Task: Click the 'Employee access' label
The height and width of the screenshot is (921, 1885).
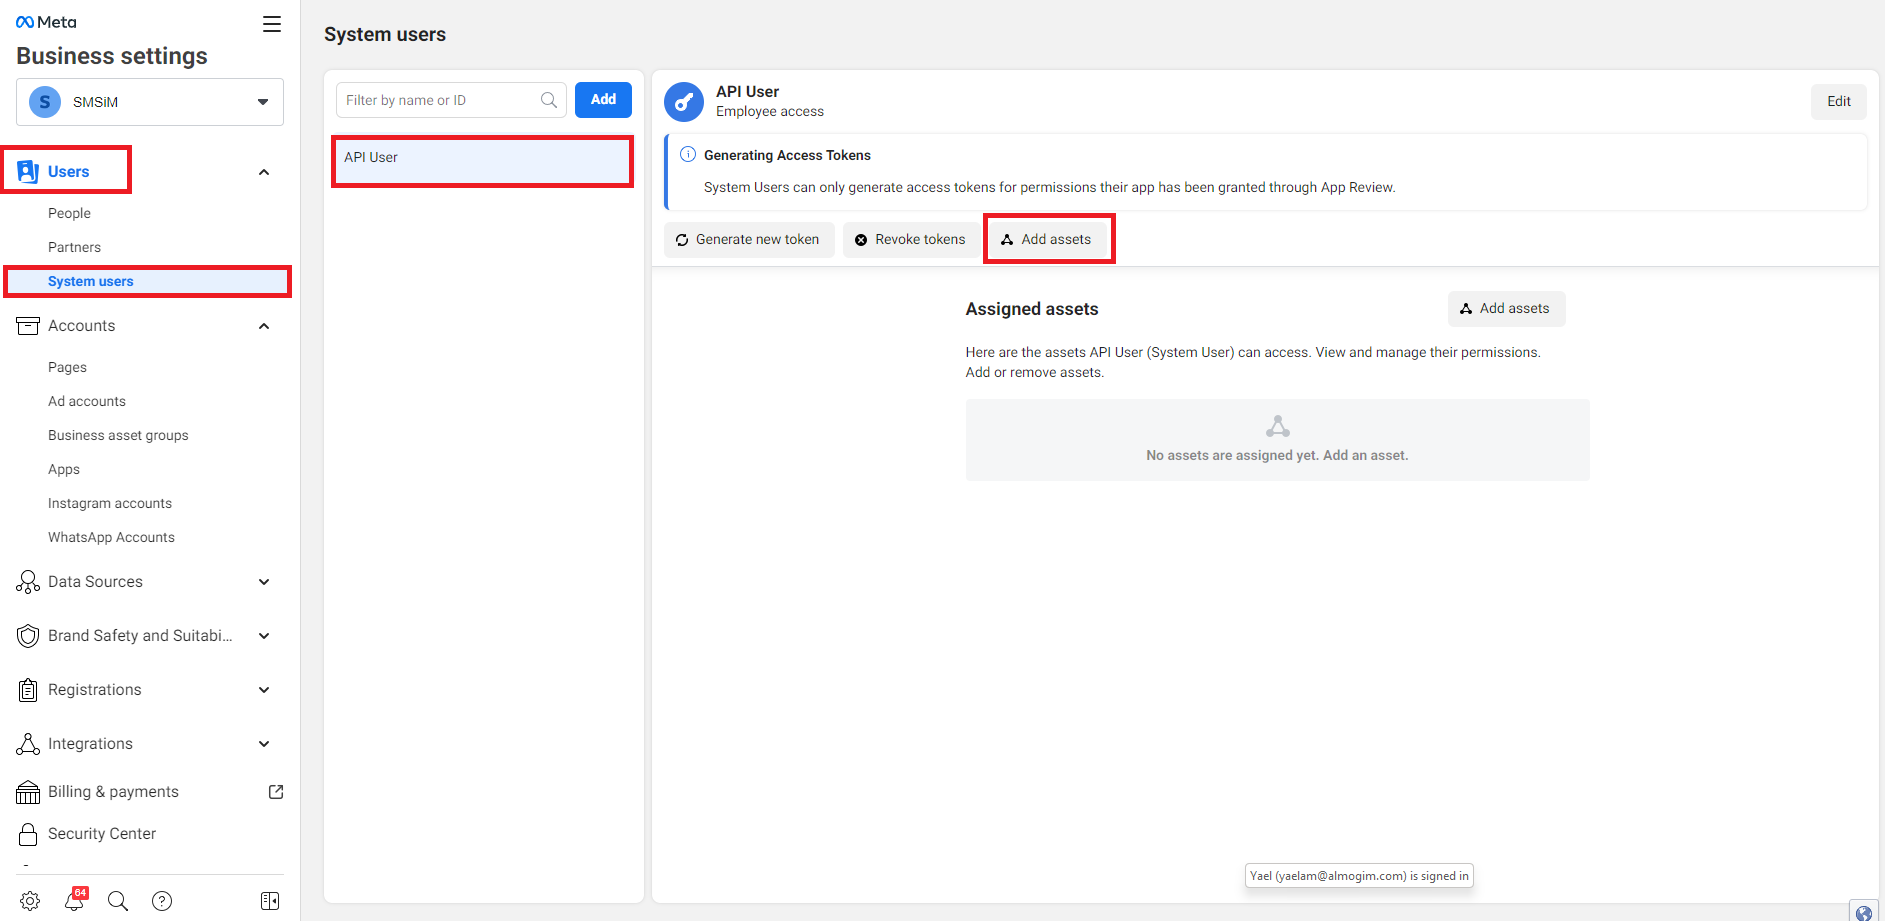Action: 770,112
